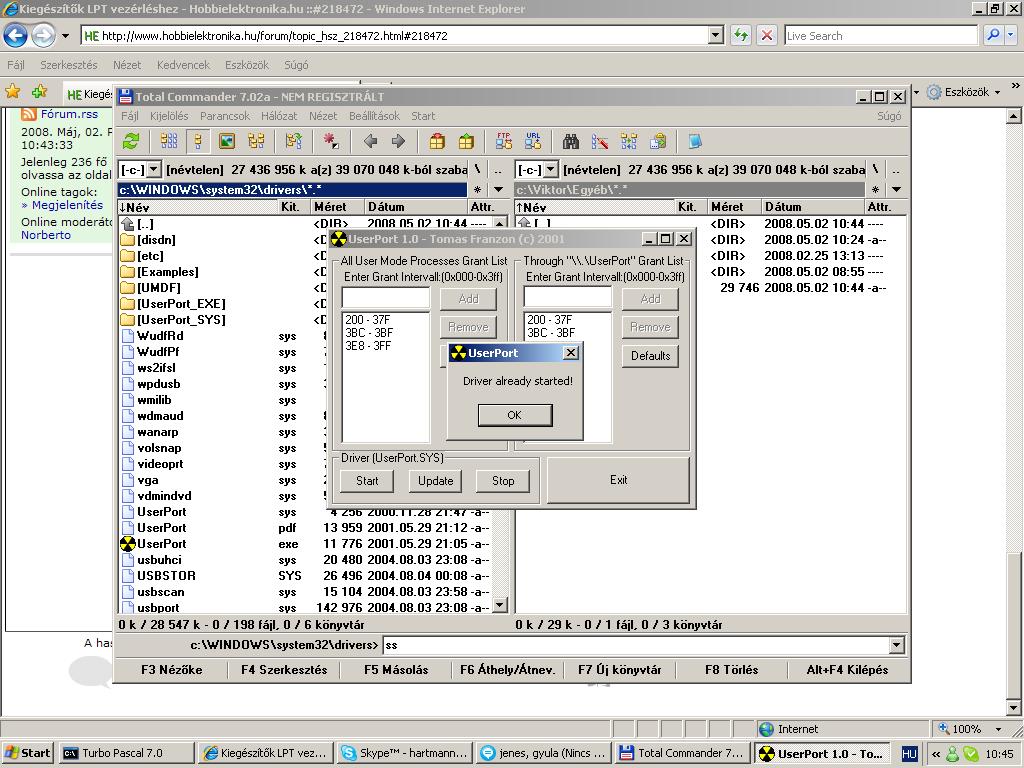Screen dimensions: 1024x768
Task: Open the Kedvencek menu in Internet Explorer
Action: click(x=184, y=65)
